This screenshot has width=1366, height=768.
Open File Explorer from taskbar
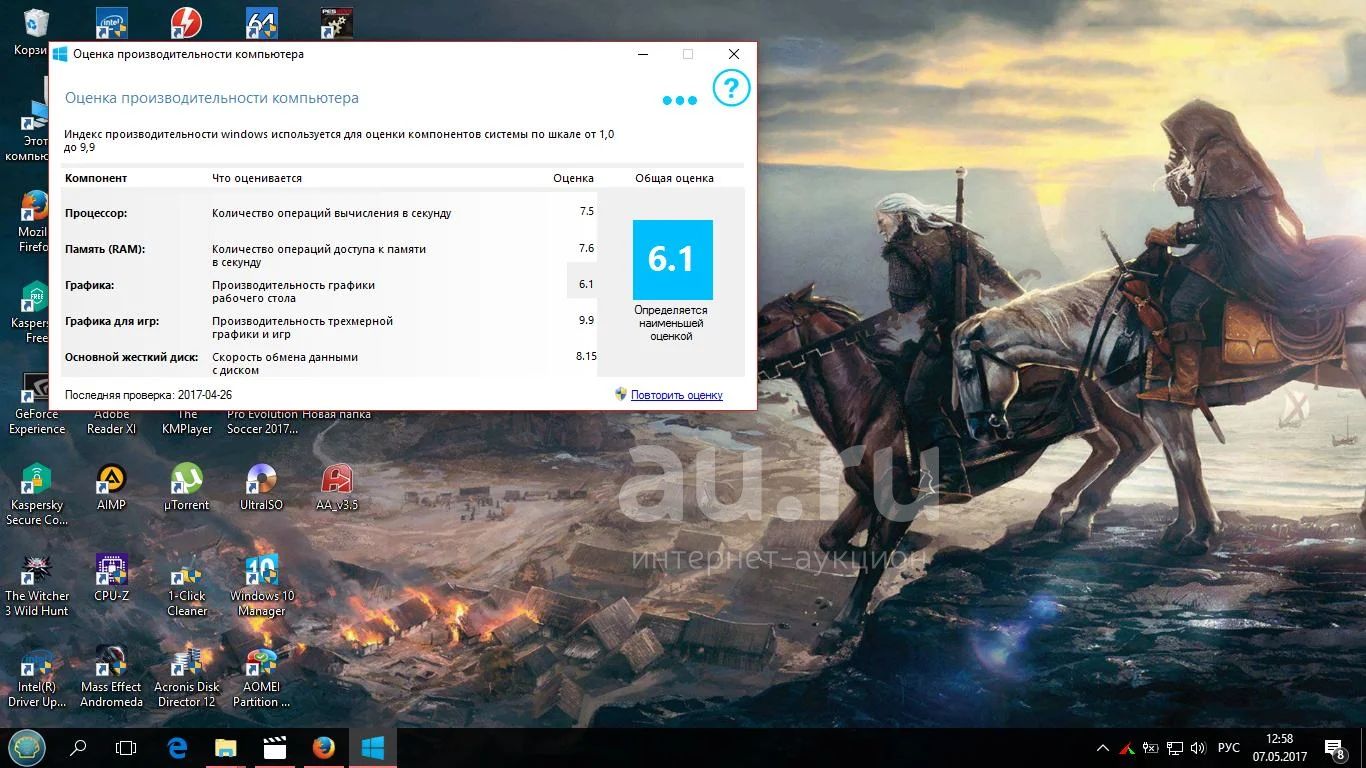point(226,747)
